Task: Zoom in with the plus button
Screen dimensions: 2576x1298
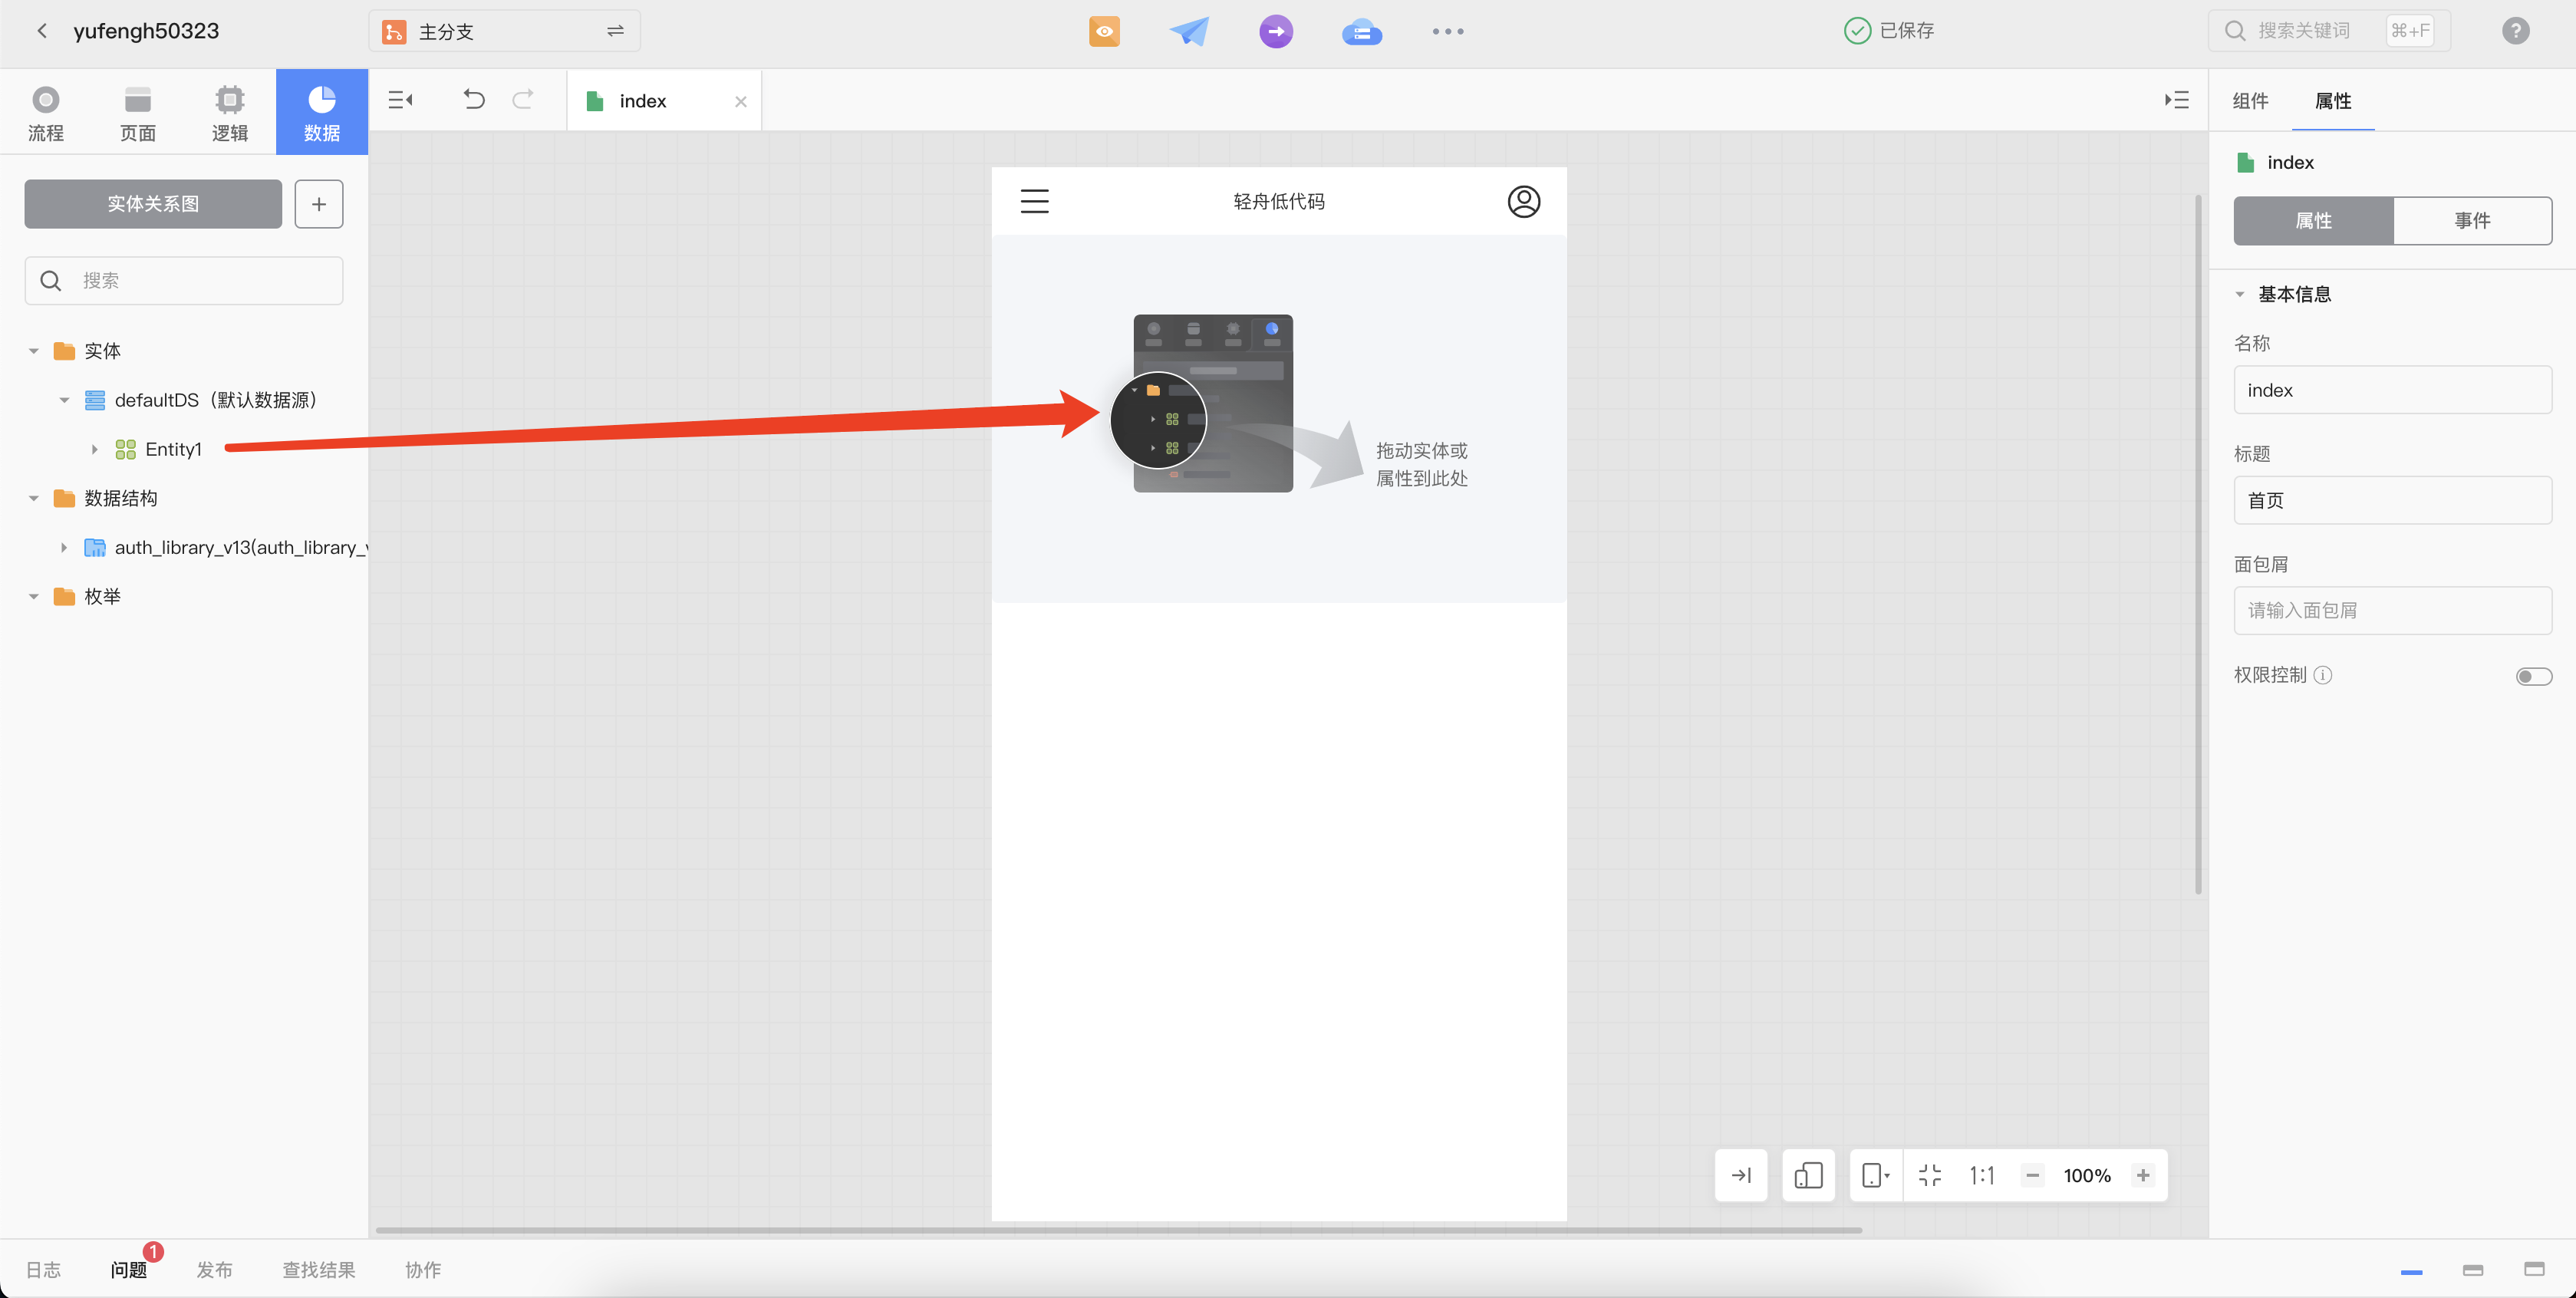Action: tap(2143, 1175)
